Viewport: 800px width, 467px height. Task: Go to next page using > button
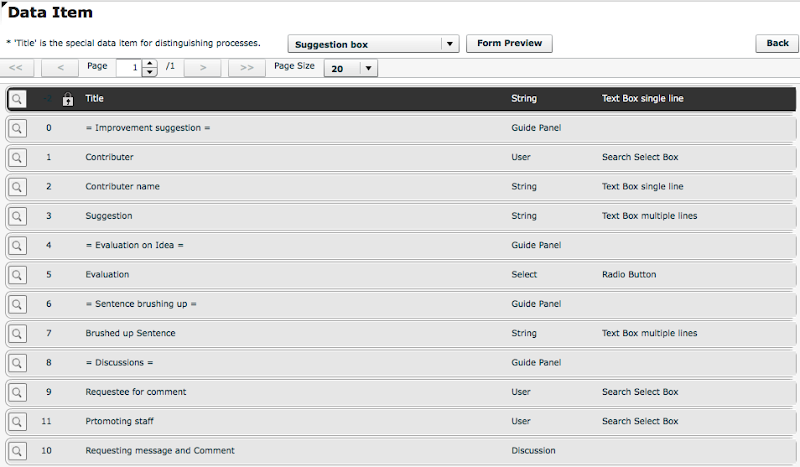[203, 68]
